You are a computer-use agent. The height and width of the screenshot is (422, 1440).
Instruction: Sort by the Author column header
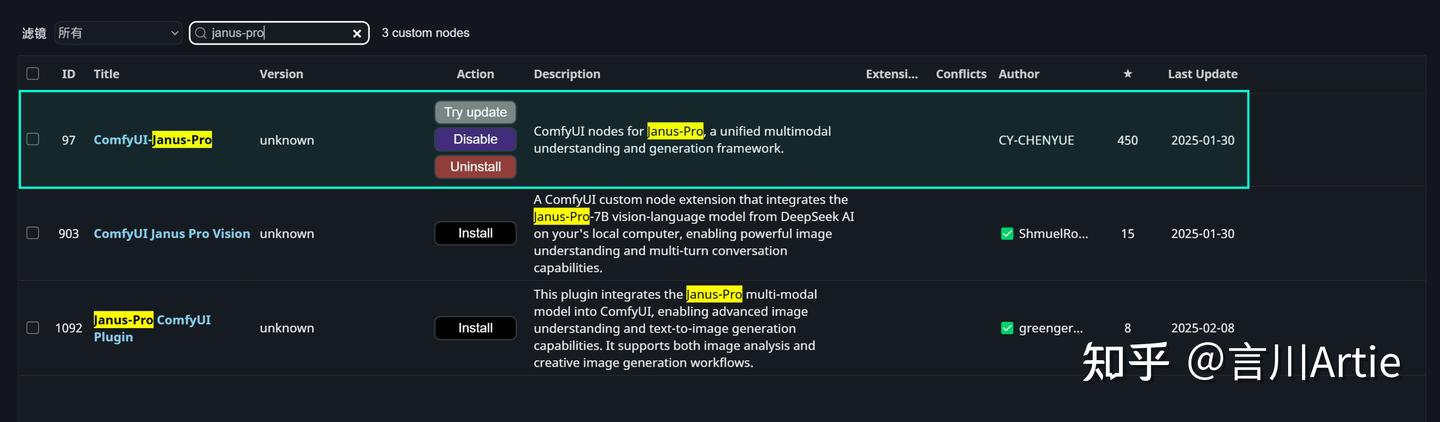[x=1018, y=74]
